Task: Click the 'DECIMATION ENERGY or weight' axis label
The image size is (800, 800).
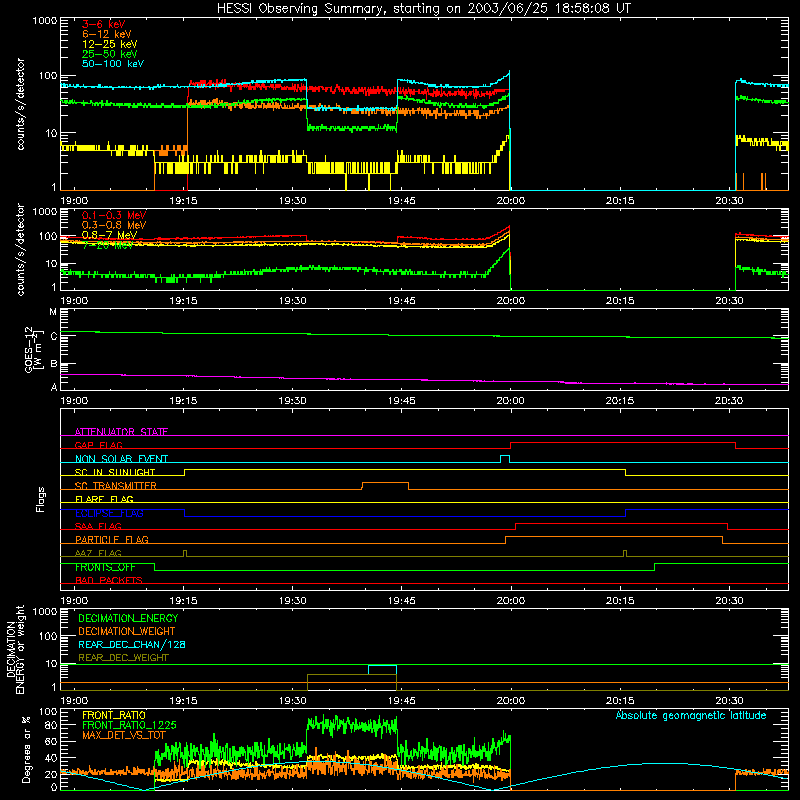Action: 15,649
